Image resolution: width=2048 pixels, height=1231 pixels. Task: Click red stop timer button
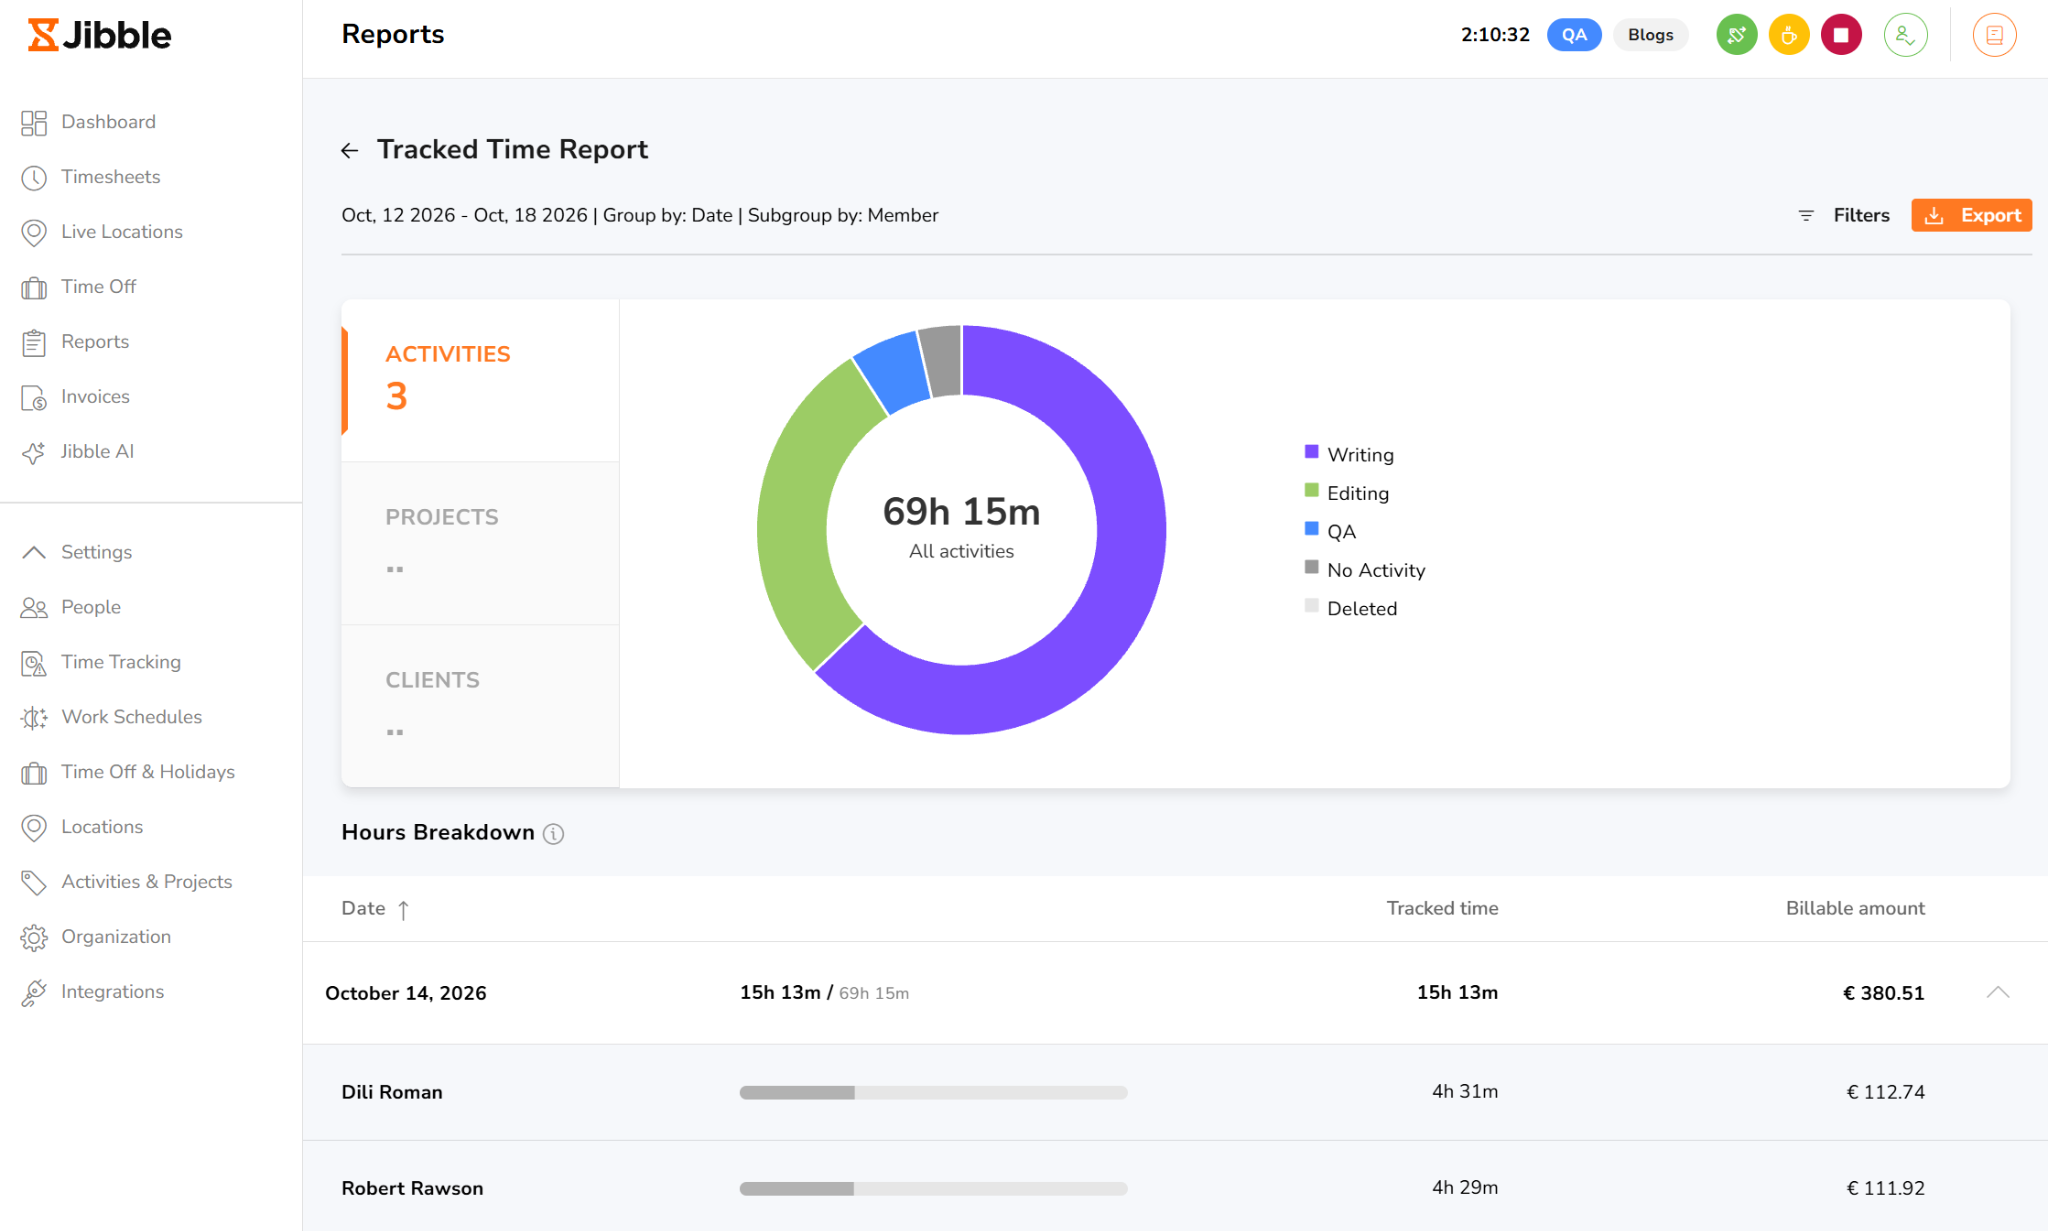(x=1841, y=35)
